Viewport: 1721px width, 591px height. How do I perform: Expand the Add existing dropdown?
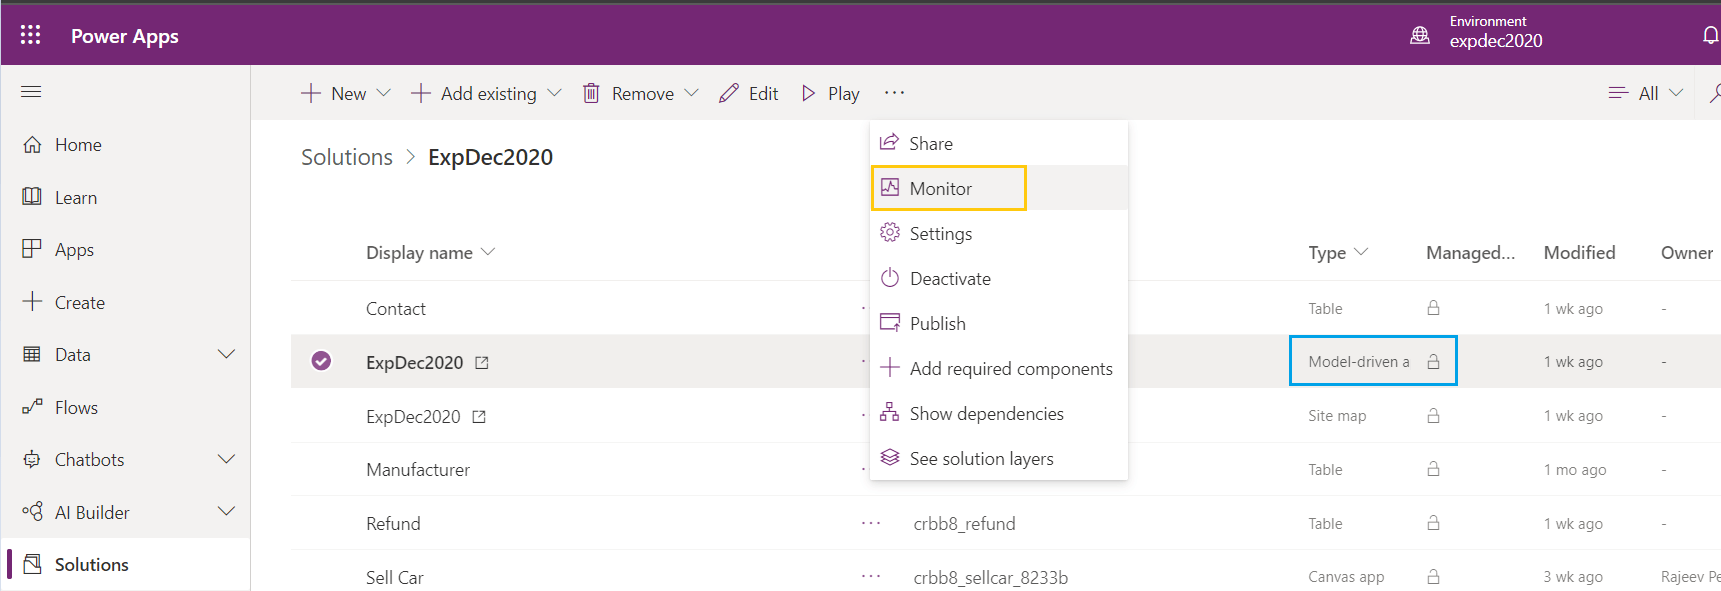[554, 93]
